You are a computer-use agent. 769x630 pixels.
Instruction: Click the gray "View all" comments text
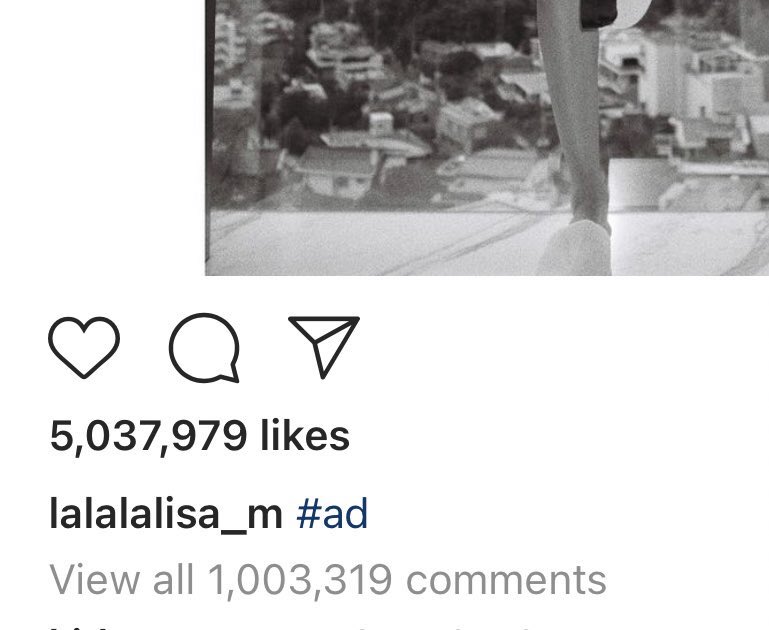[122, 579]
